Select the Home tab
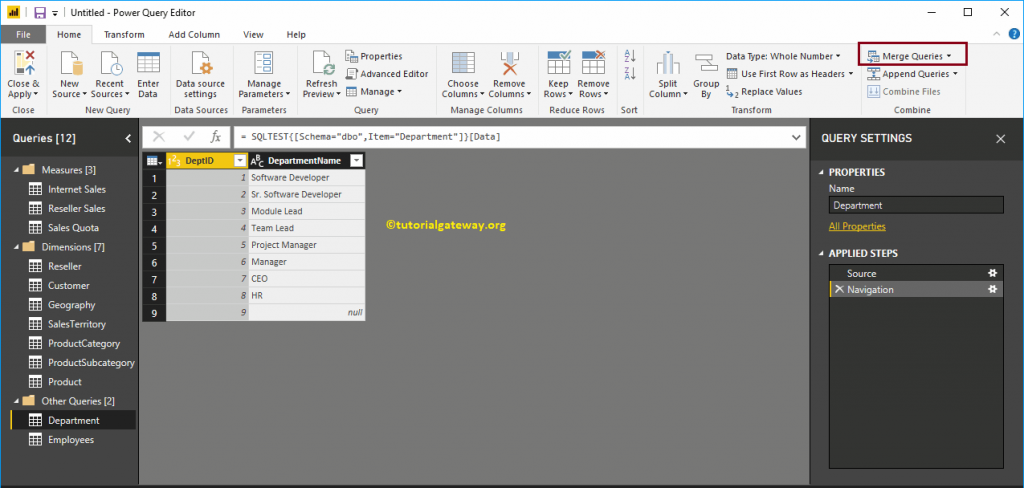 pyautogui.click(x=69, y=35)
